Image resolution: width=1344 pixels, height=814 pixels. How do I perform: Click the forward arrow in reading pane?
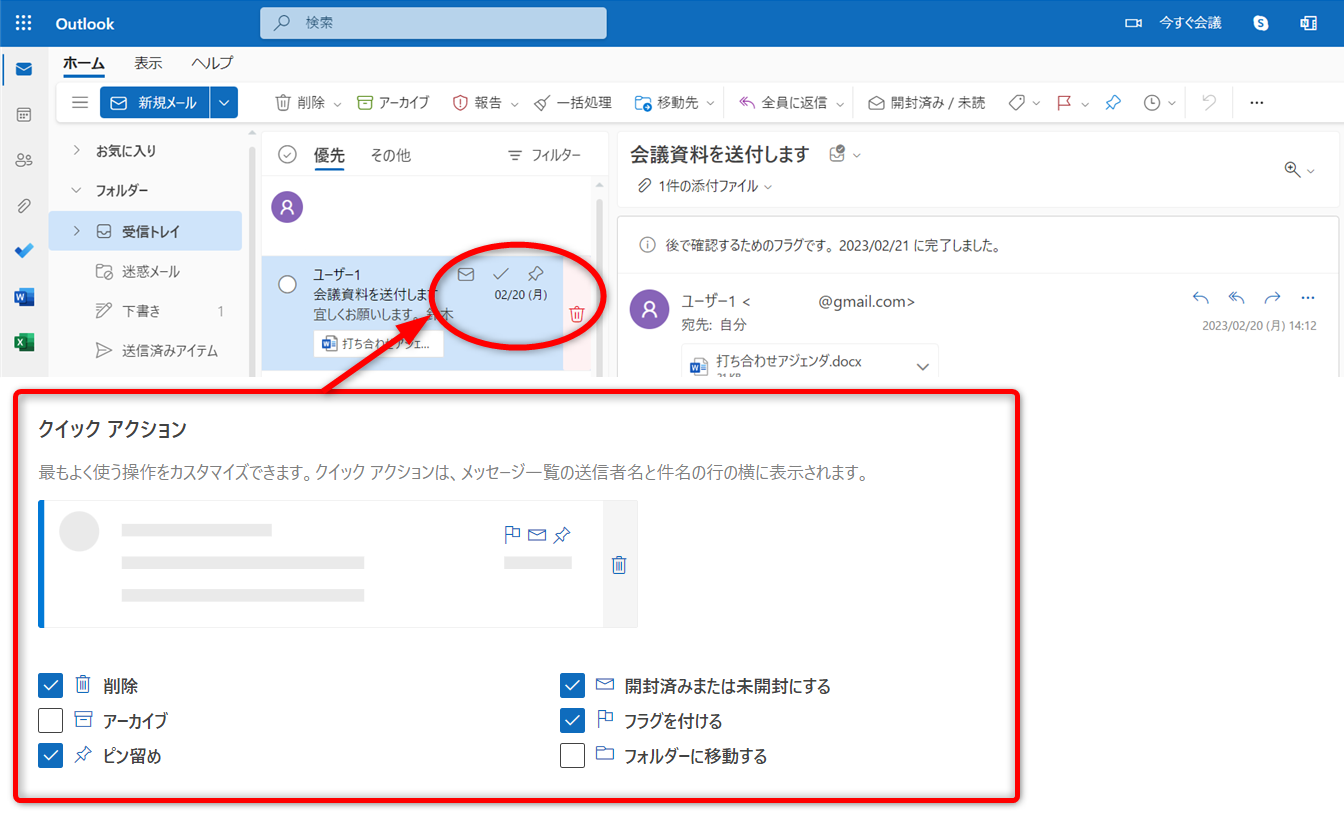(x=1272, y=297)
